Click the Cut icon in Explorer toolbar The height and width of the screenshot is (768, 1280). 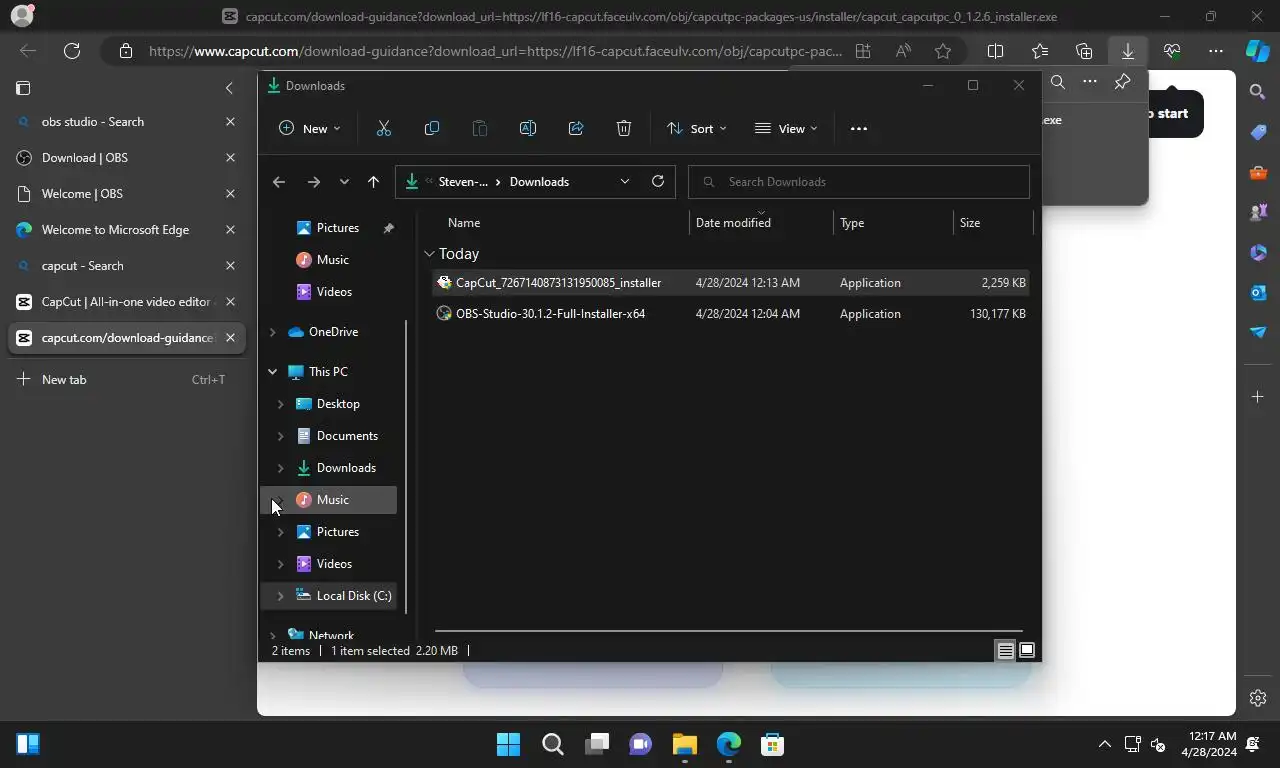383,128
